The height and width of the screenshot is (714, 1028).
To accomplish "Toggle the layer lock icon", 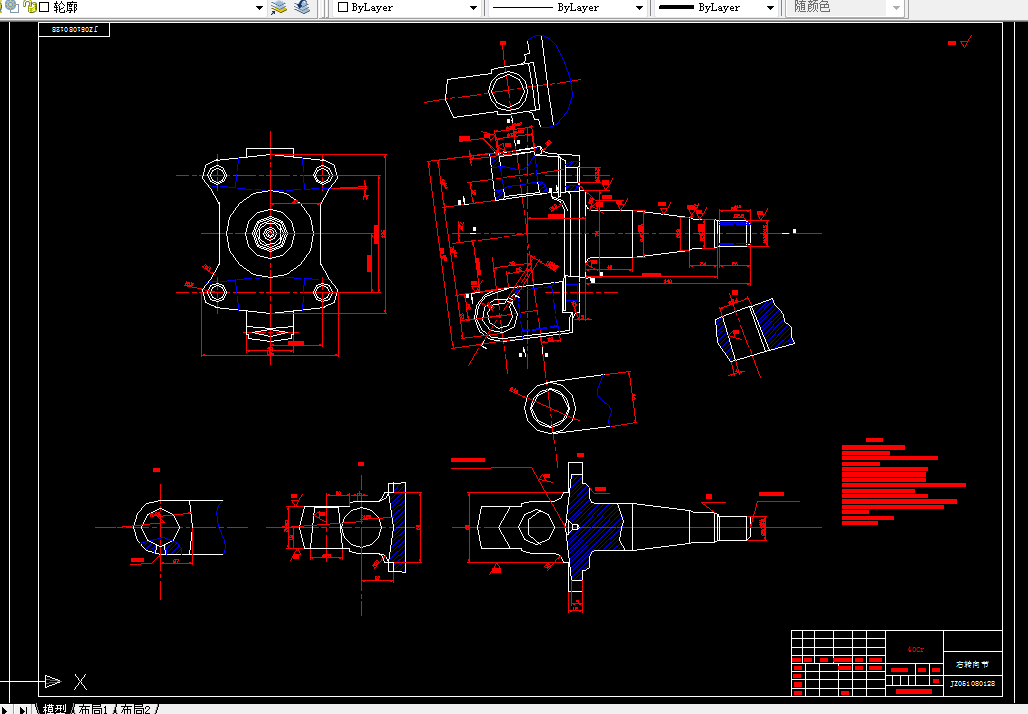I will [30, 7].
